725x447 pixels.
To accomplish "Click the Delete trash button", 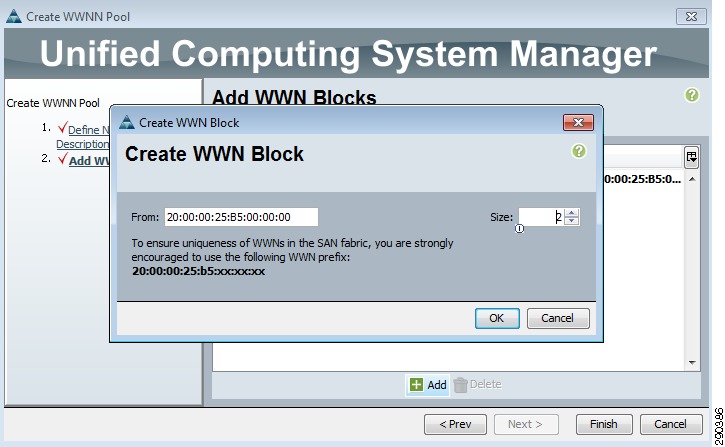I will click(478, 385).
